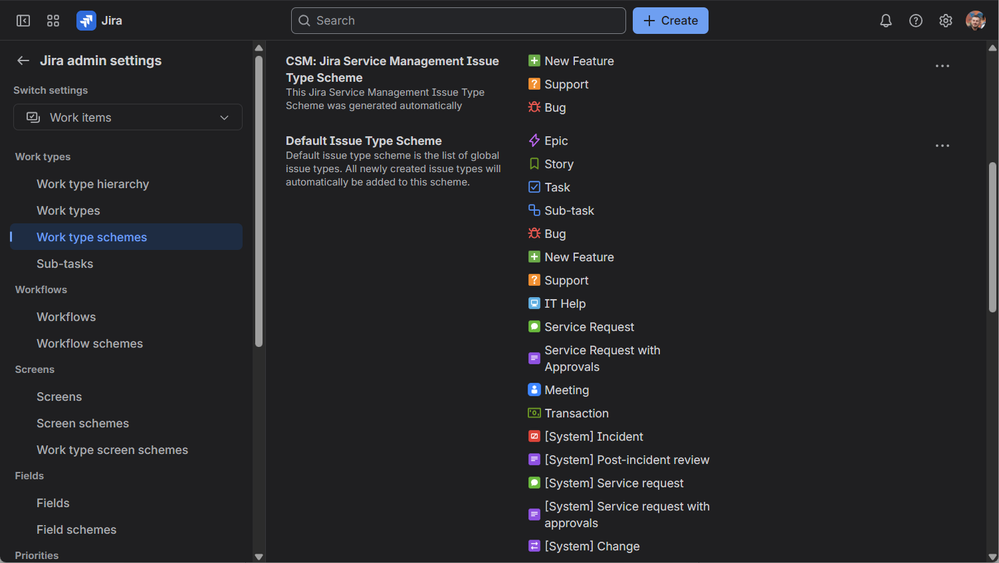Click the [System] Post-incident review icon
999x563 pixels.
coord(534,459)
